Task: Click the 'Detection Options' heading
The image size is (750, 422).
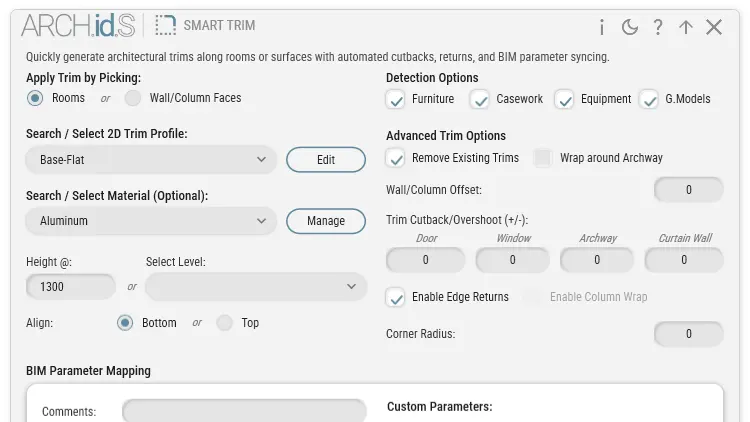Action: 432,78
